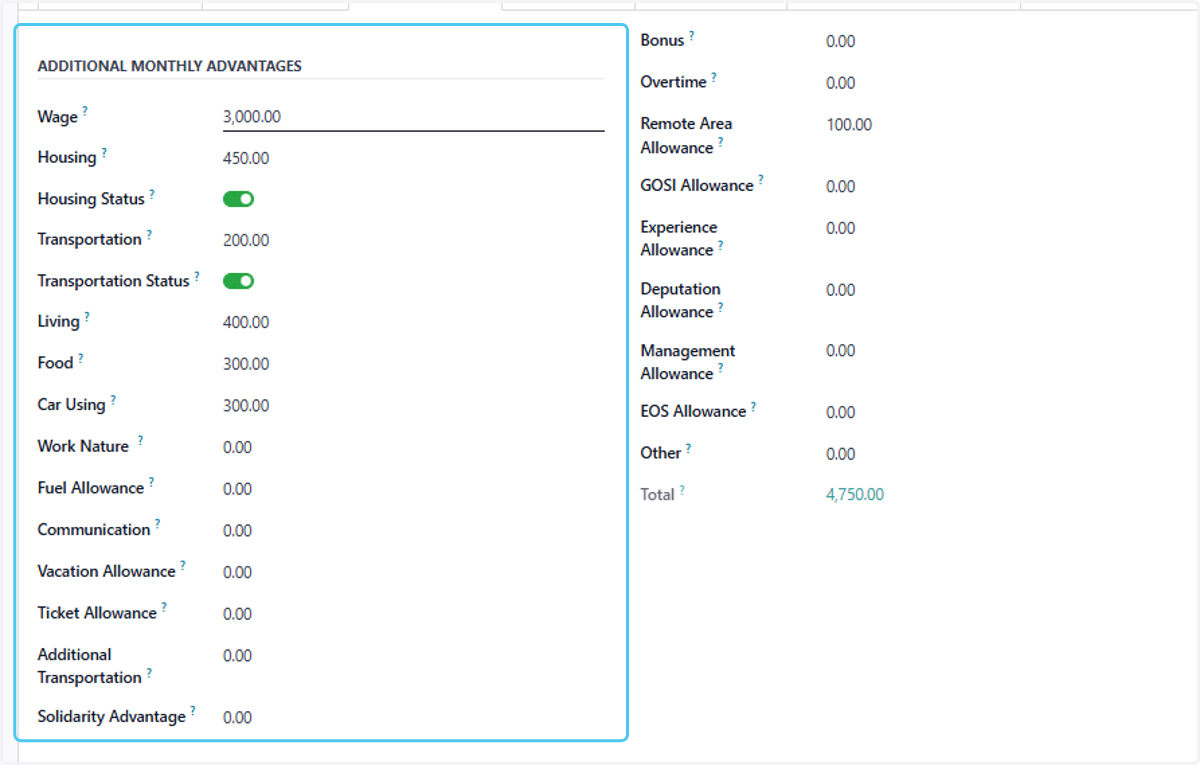Click the help icon beside Other
Image resolution: width=1200 pixels, height=765 pixels.
pyautogui.click(x=689, y=448)
